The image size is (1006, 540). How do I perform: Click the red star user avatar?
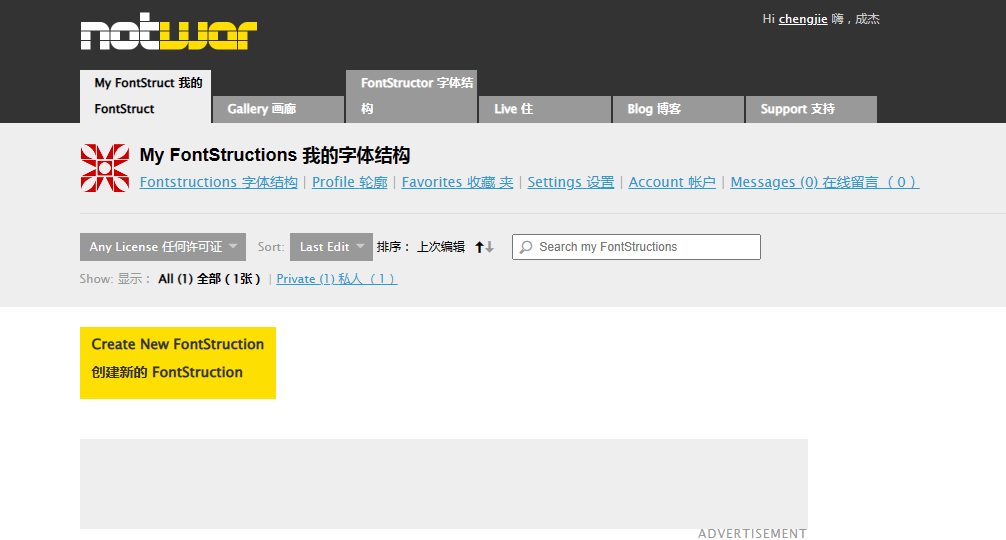point(105,168)
